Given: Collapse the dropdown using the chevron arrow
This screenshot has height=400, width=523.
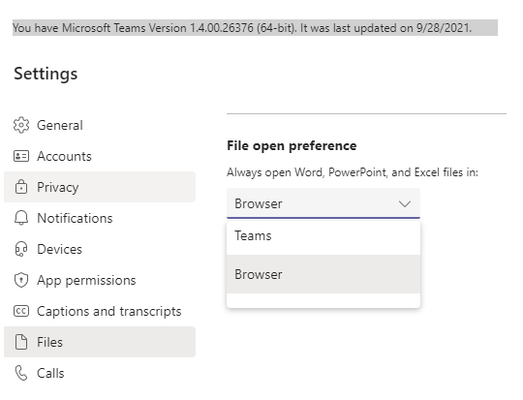Looking at the screenshot, I should coord(405,204).
